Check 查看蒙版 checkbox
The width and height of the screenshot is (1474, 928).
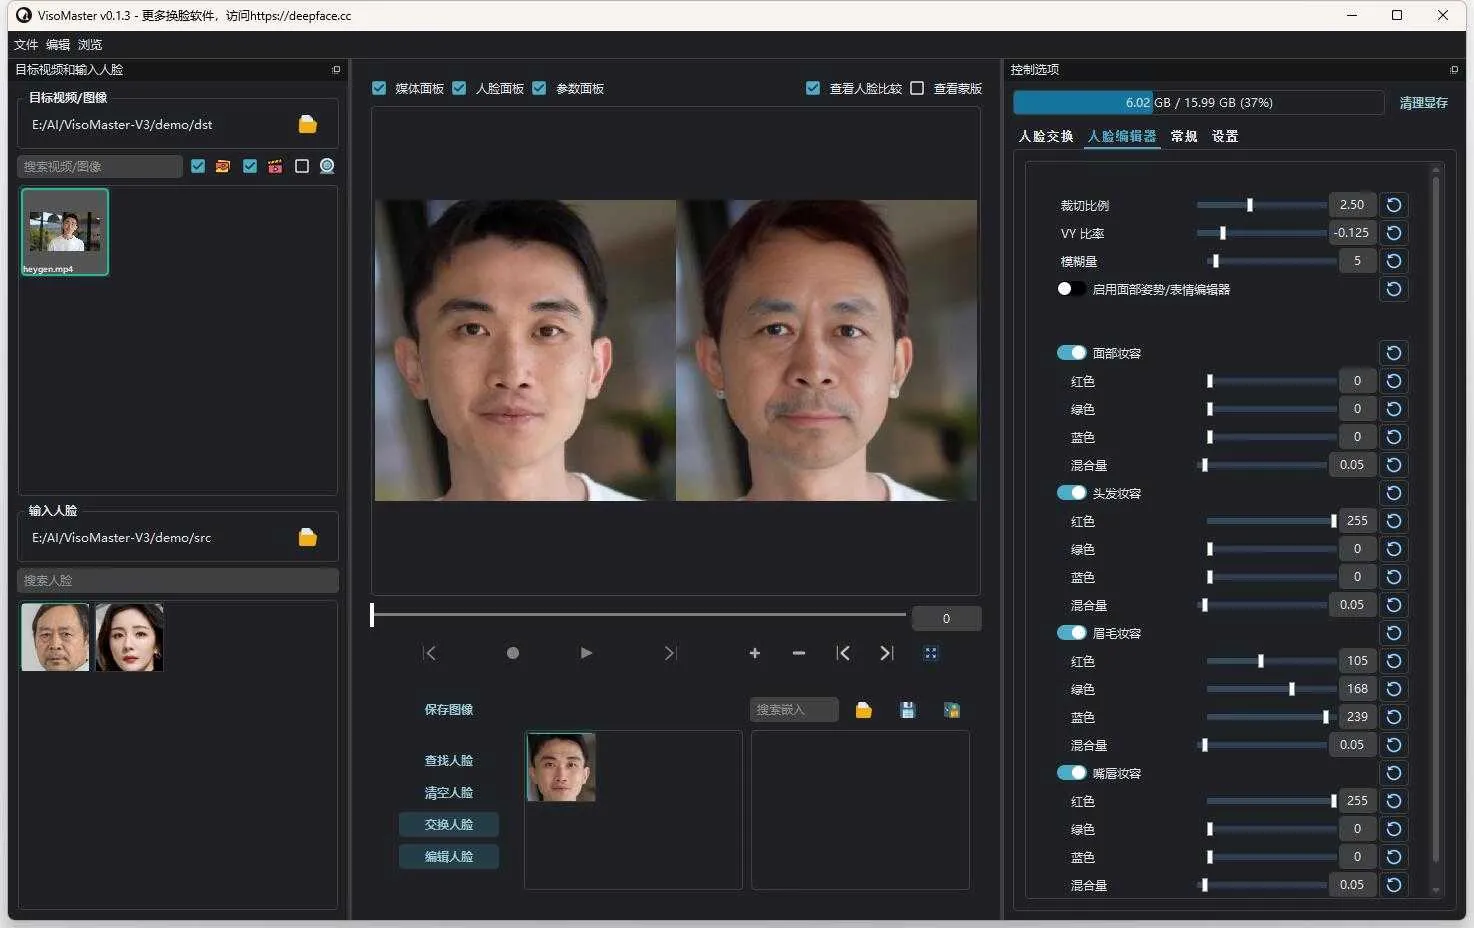917,88
